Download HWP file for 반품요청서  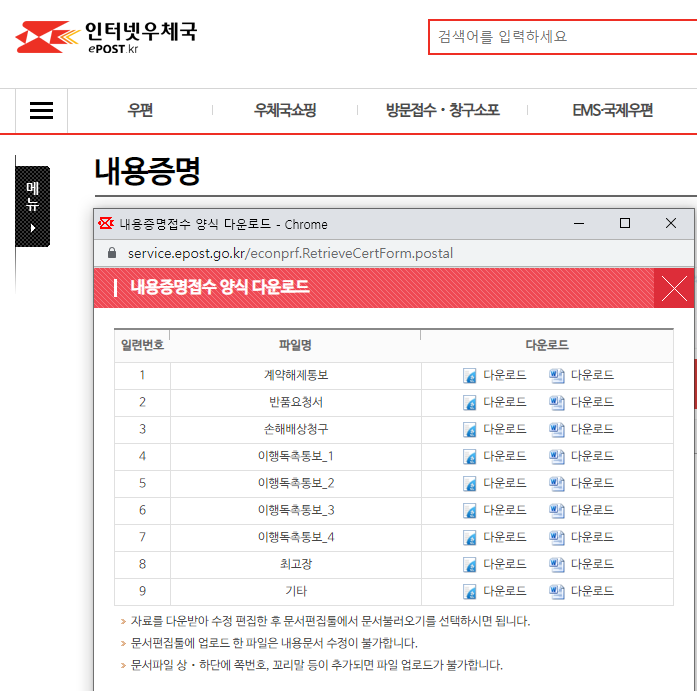(x=494, y=403)
